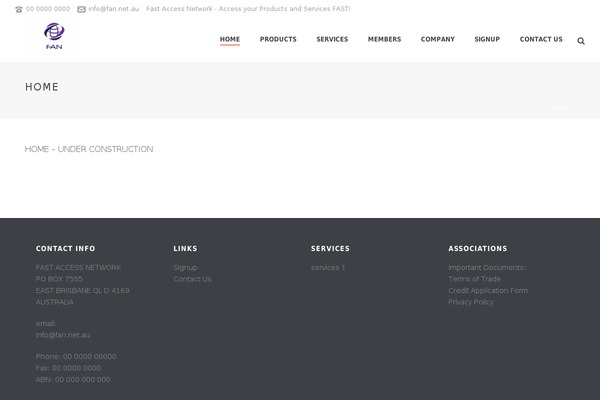Click phone number 00 0000 0000 at top

click(48, 9)
